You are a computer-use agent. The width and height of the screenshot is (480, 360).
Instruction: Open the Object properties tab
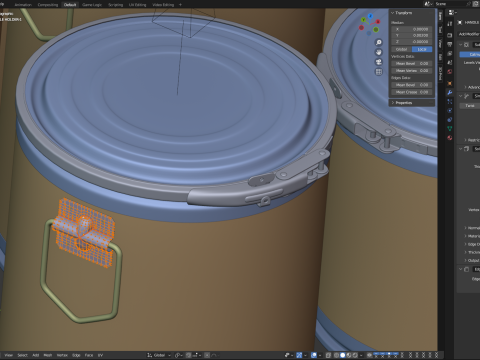pos(450,83)
